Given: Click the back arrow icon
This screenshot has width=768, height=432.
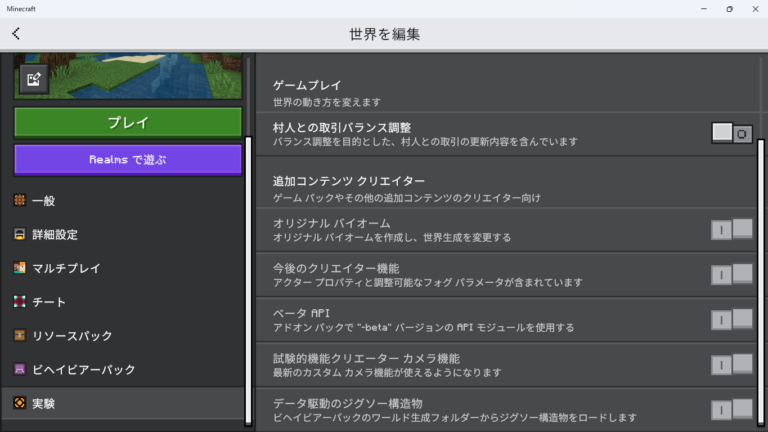Looking at the screenshot, I should pos(16,34).
